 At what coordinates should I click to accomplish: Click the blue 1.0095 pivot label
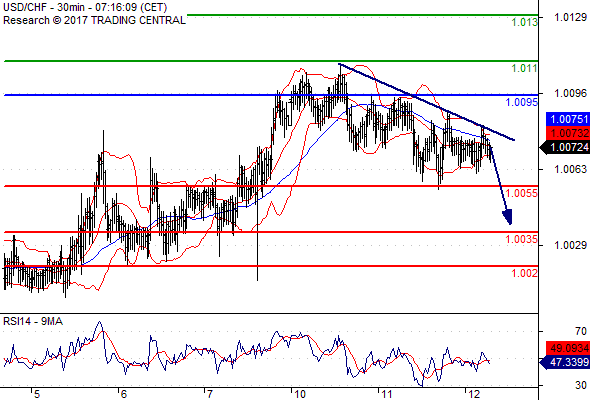[522, 102]
